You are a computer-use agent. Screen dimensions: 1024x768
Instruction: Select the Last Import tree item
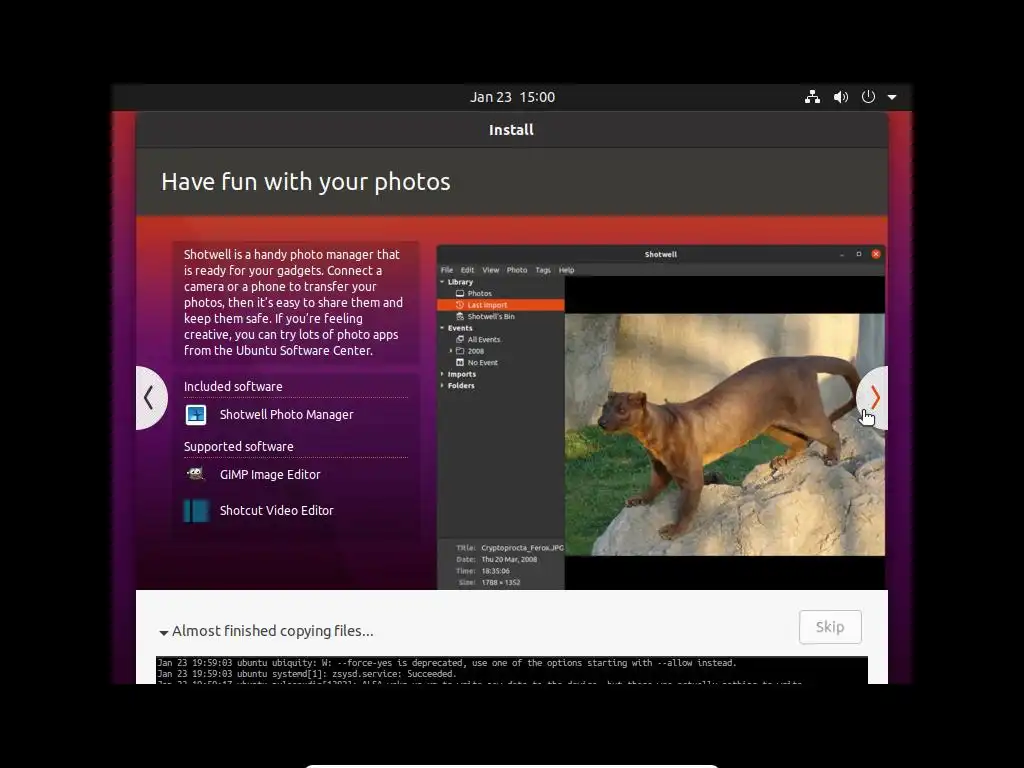pyautogui.click(x=500, y=305)
